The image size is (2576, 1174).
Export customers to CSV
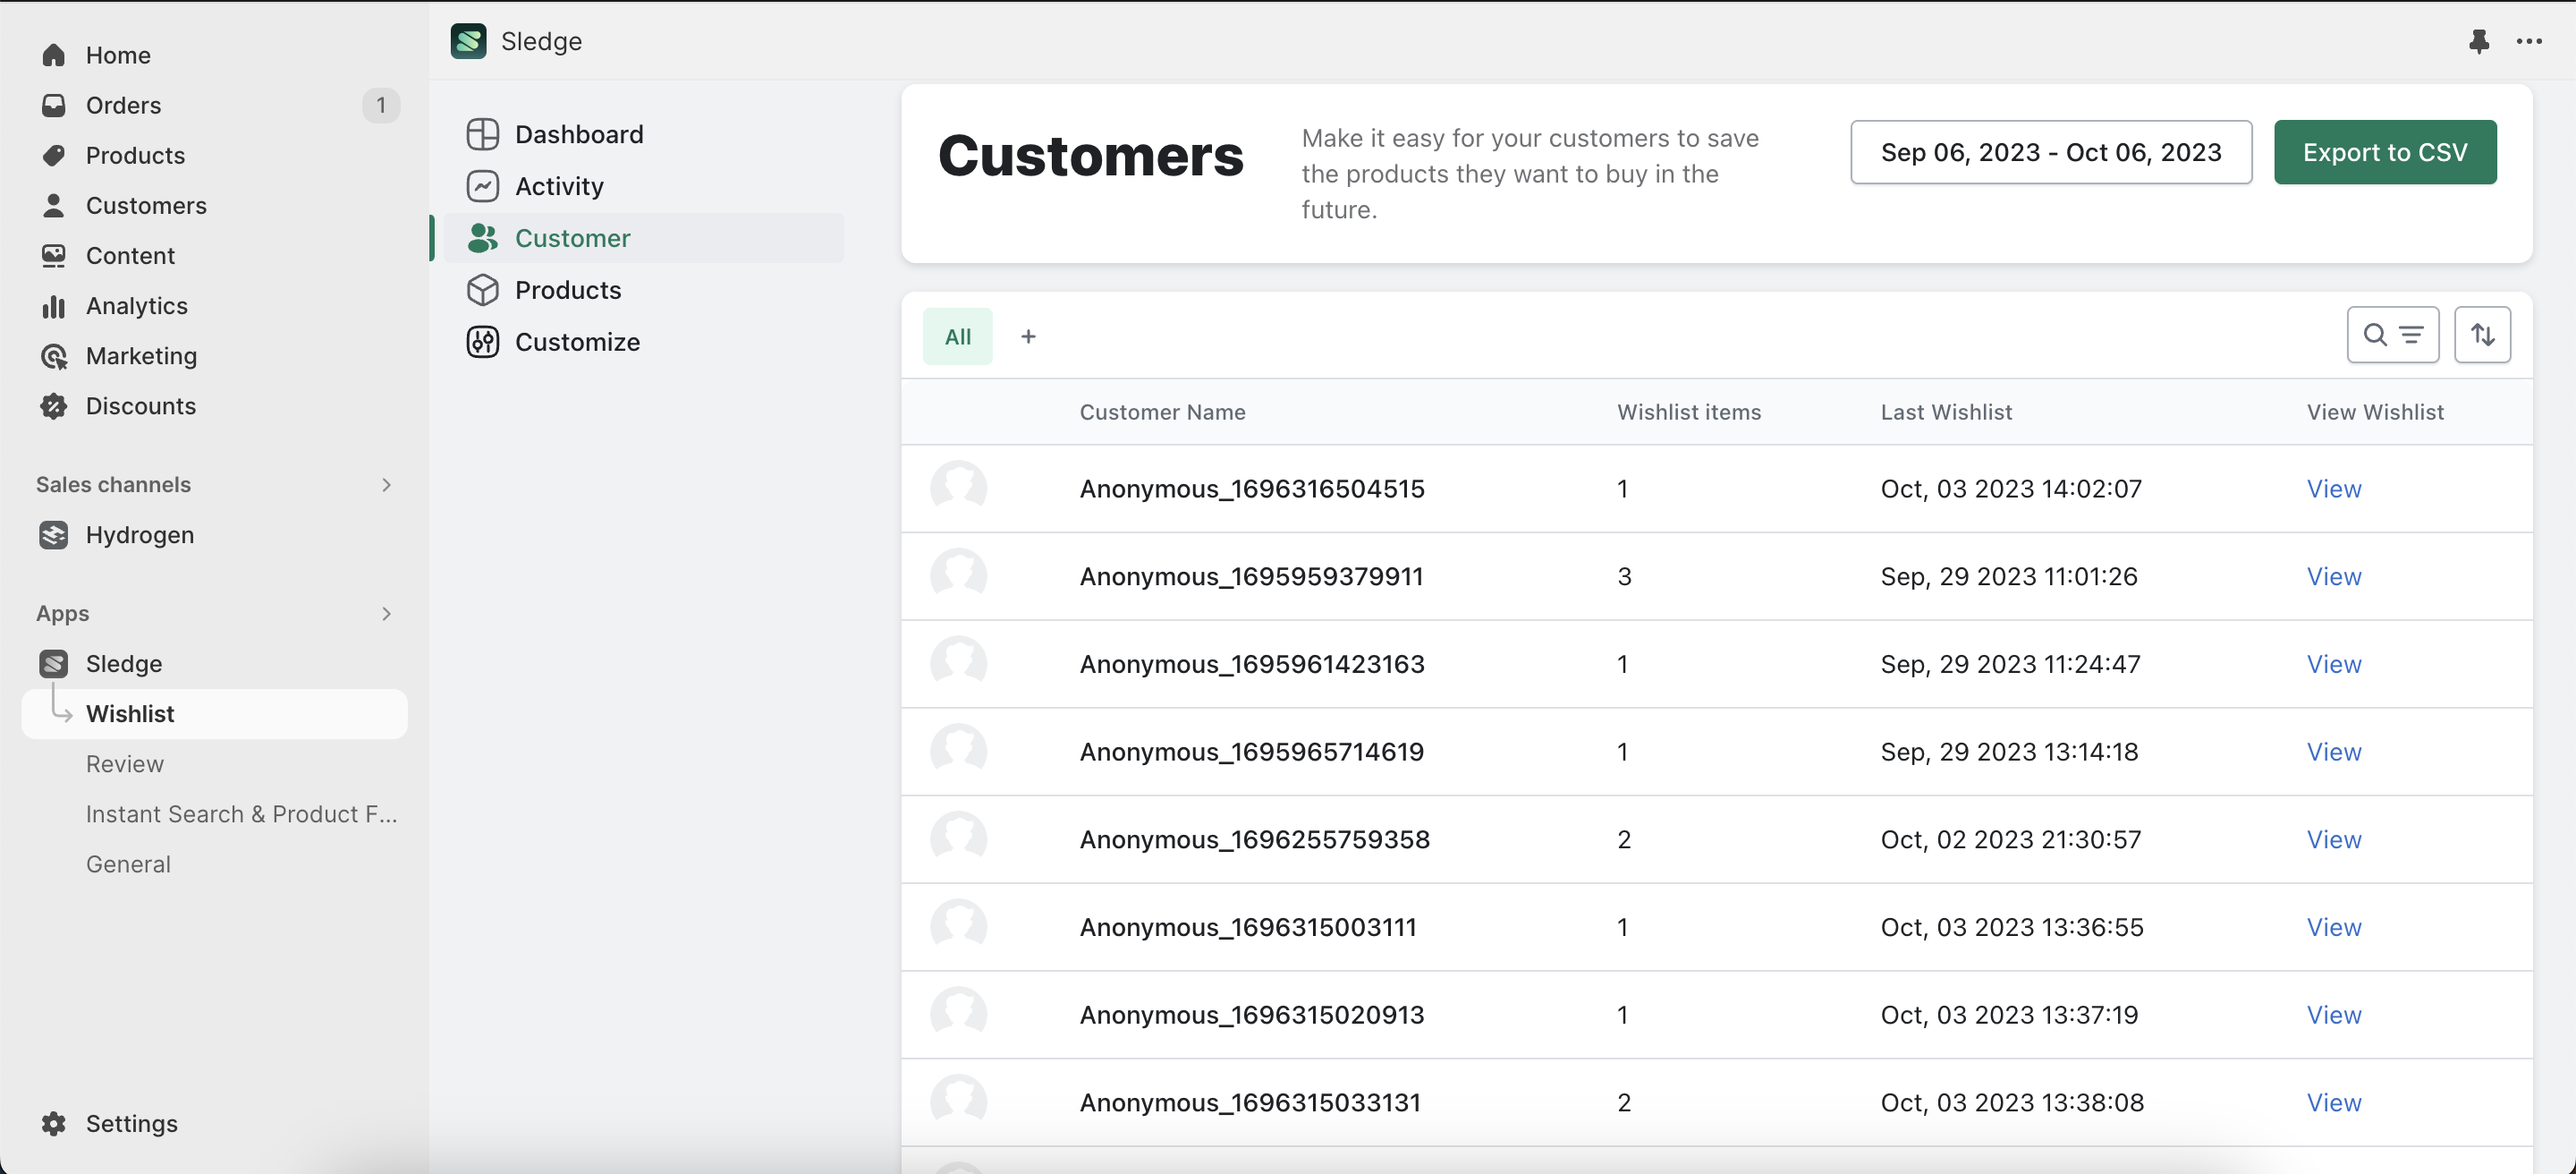click(2384, 152)
